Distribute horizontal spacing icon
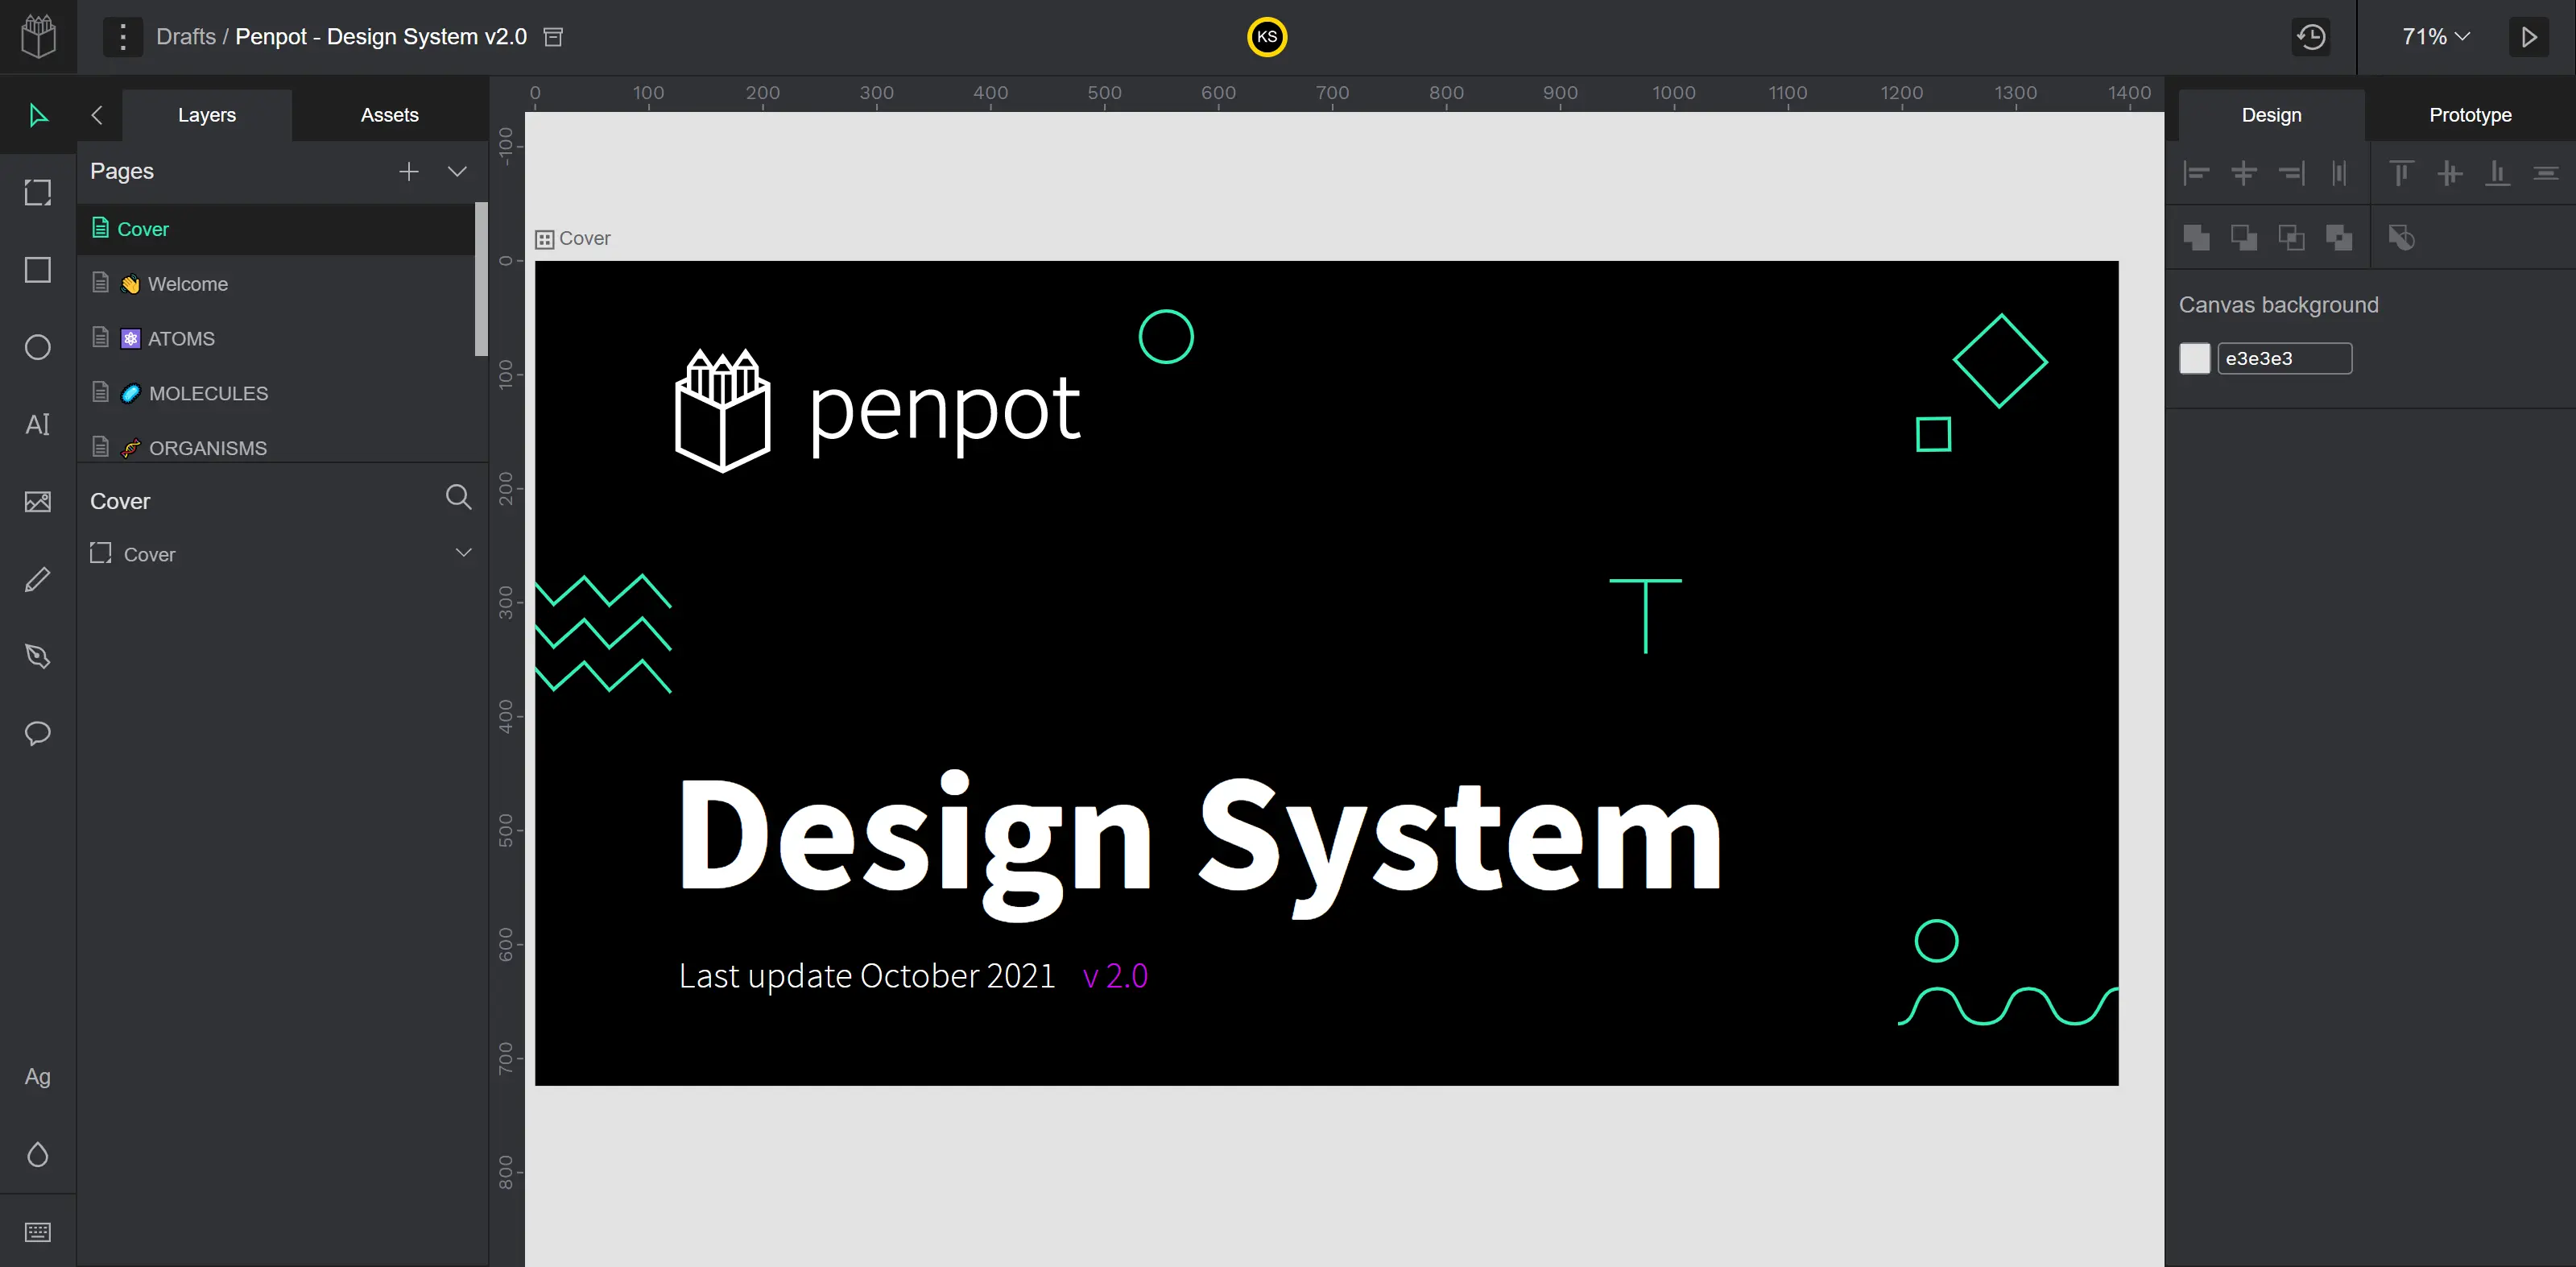Screen dimensions: 2576x1267 coord(2339,173)
